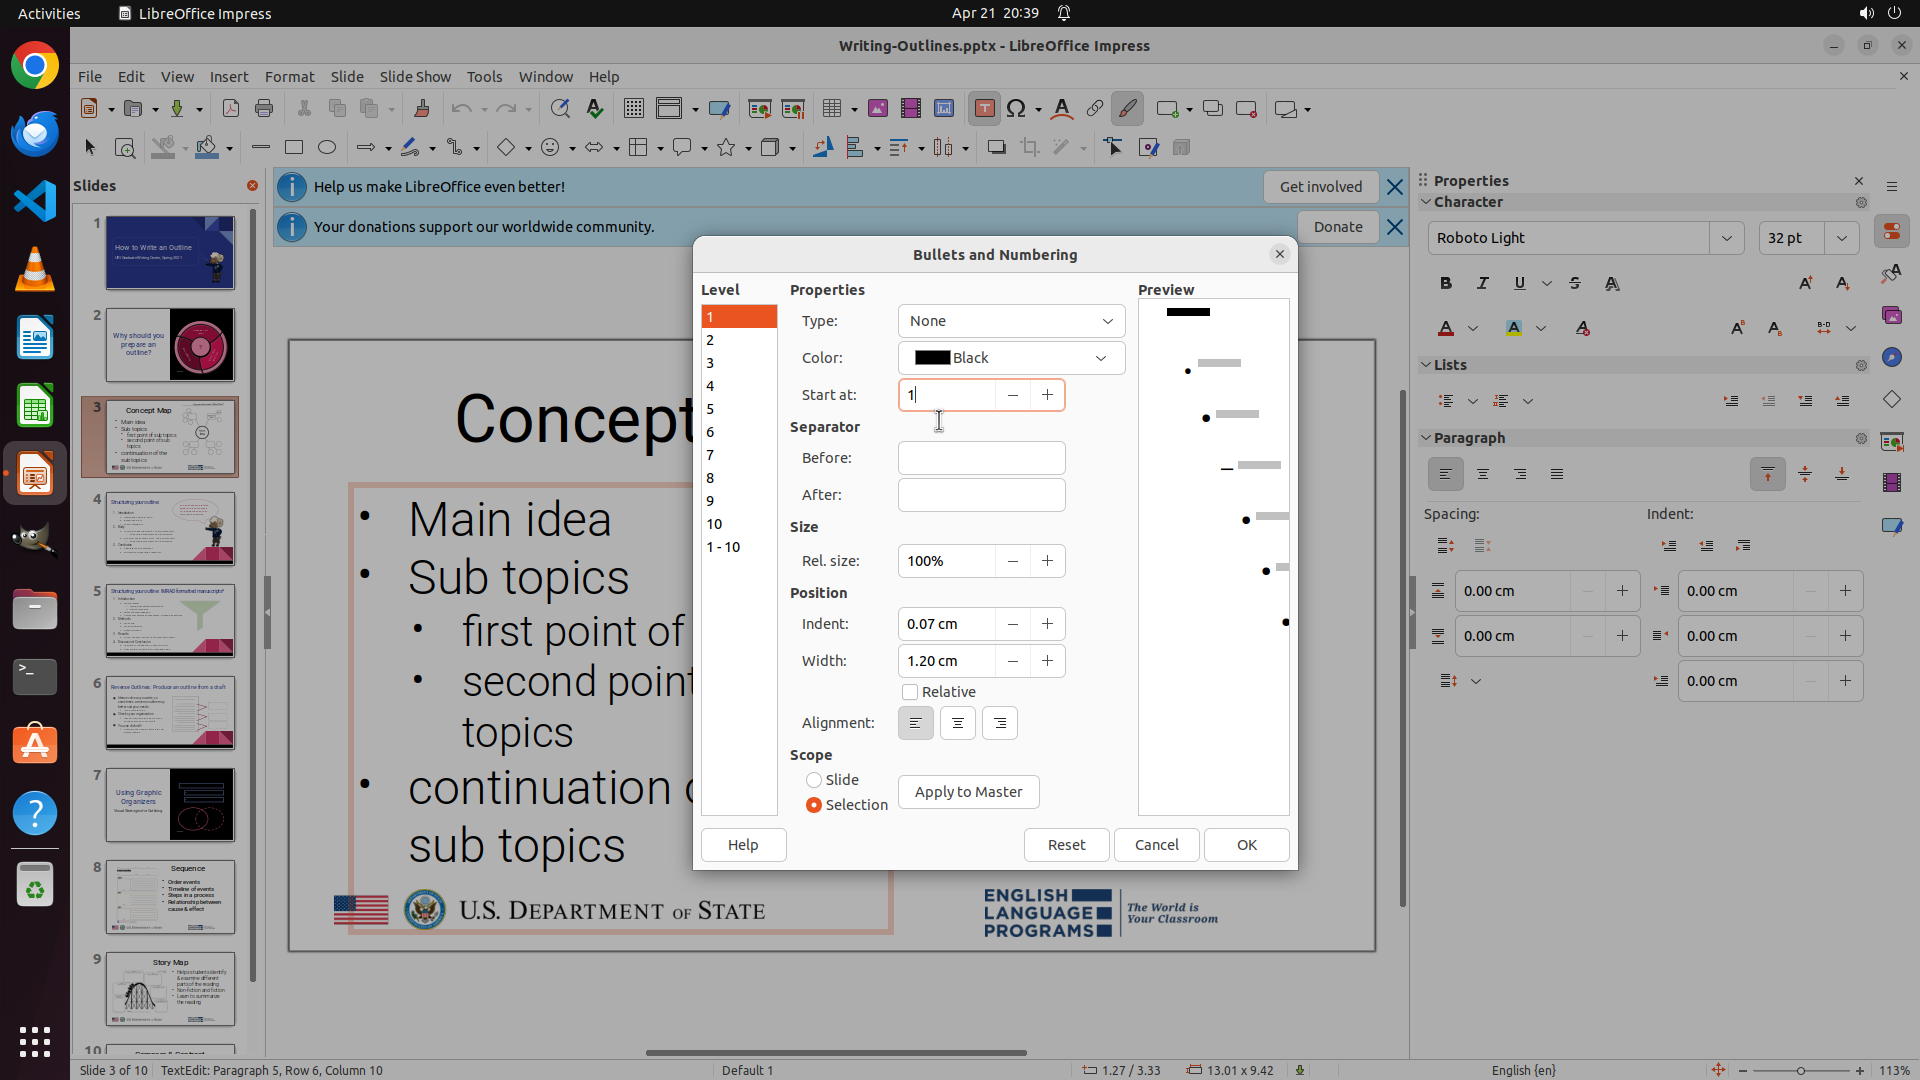Select the slide 4 thumbnail in the Slides panel
Image resolution: width=1920 pixels, height=1080 pixels.
point(170,529)
